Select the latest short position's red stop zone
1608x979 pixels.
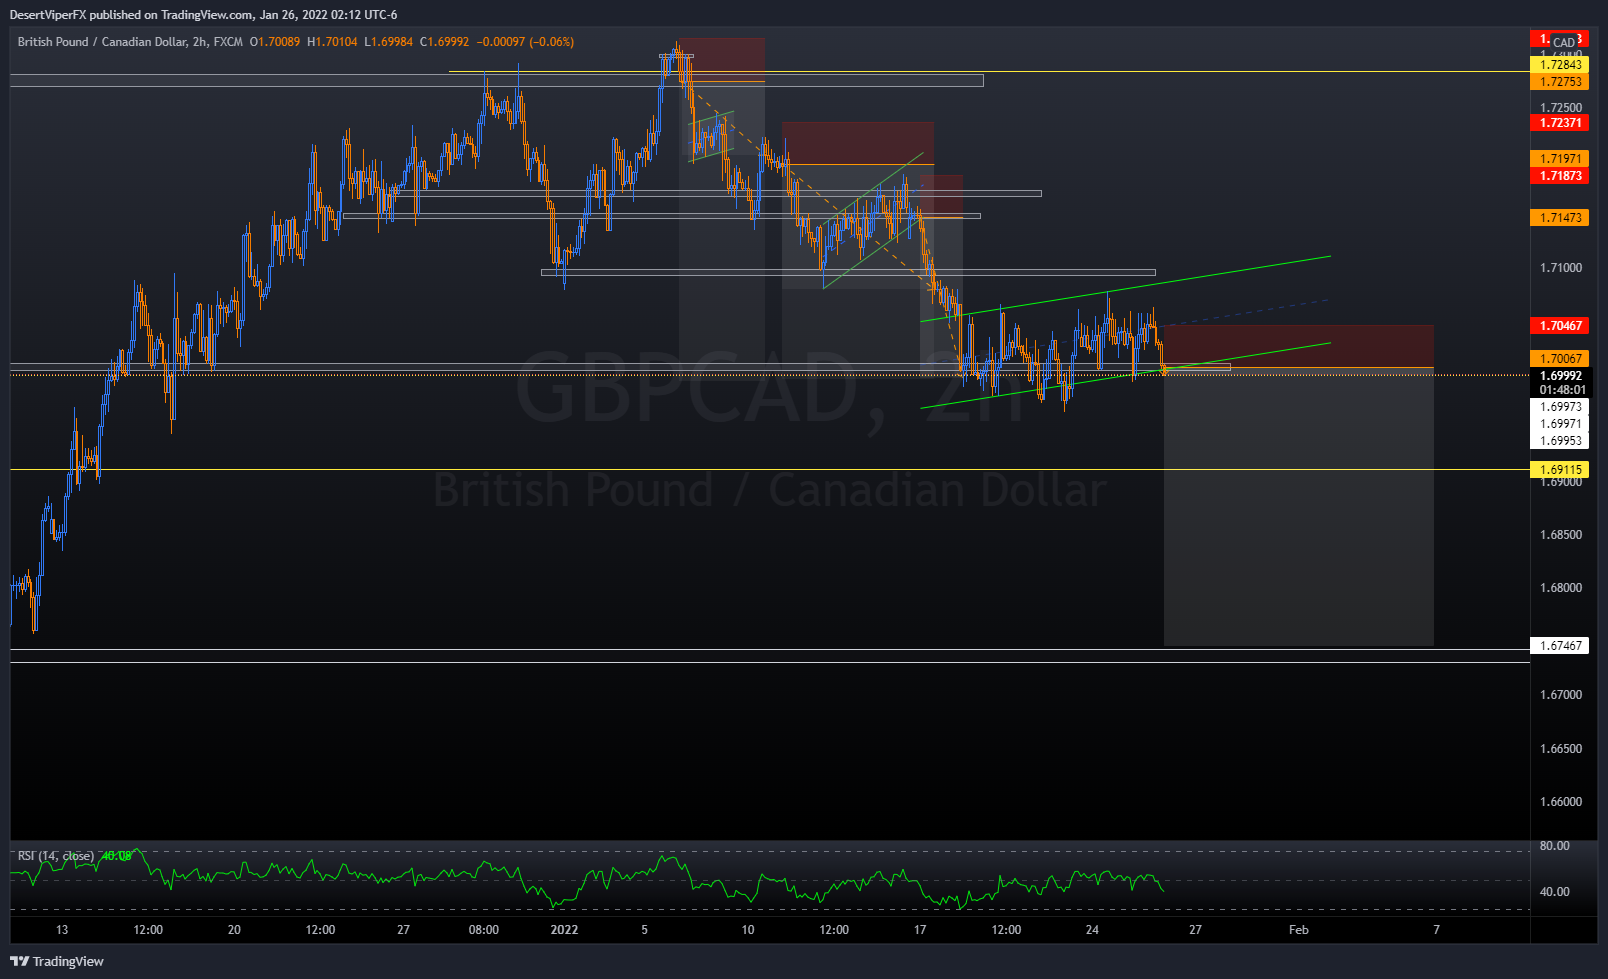(x=1298, y=347)
